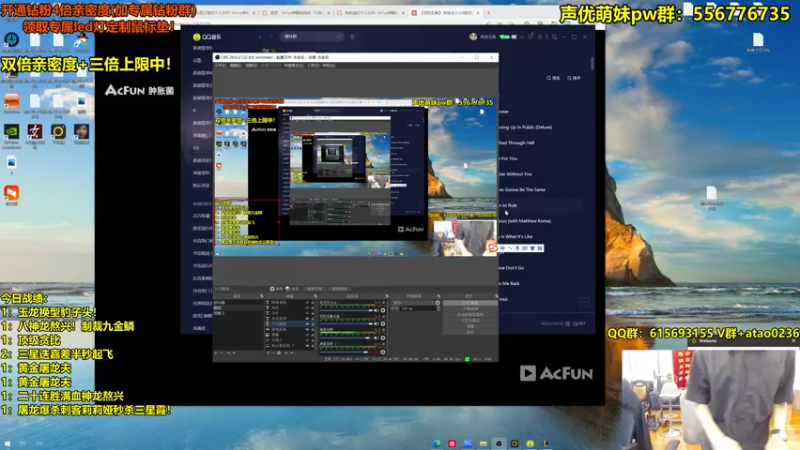Open Properties for the selected OBS source
This screenshot has width=800, height=450.
click(x=275, y=289)
